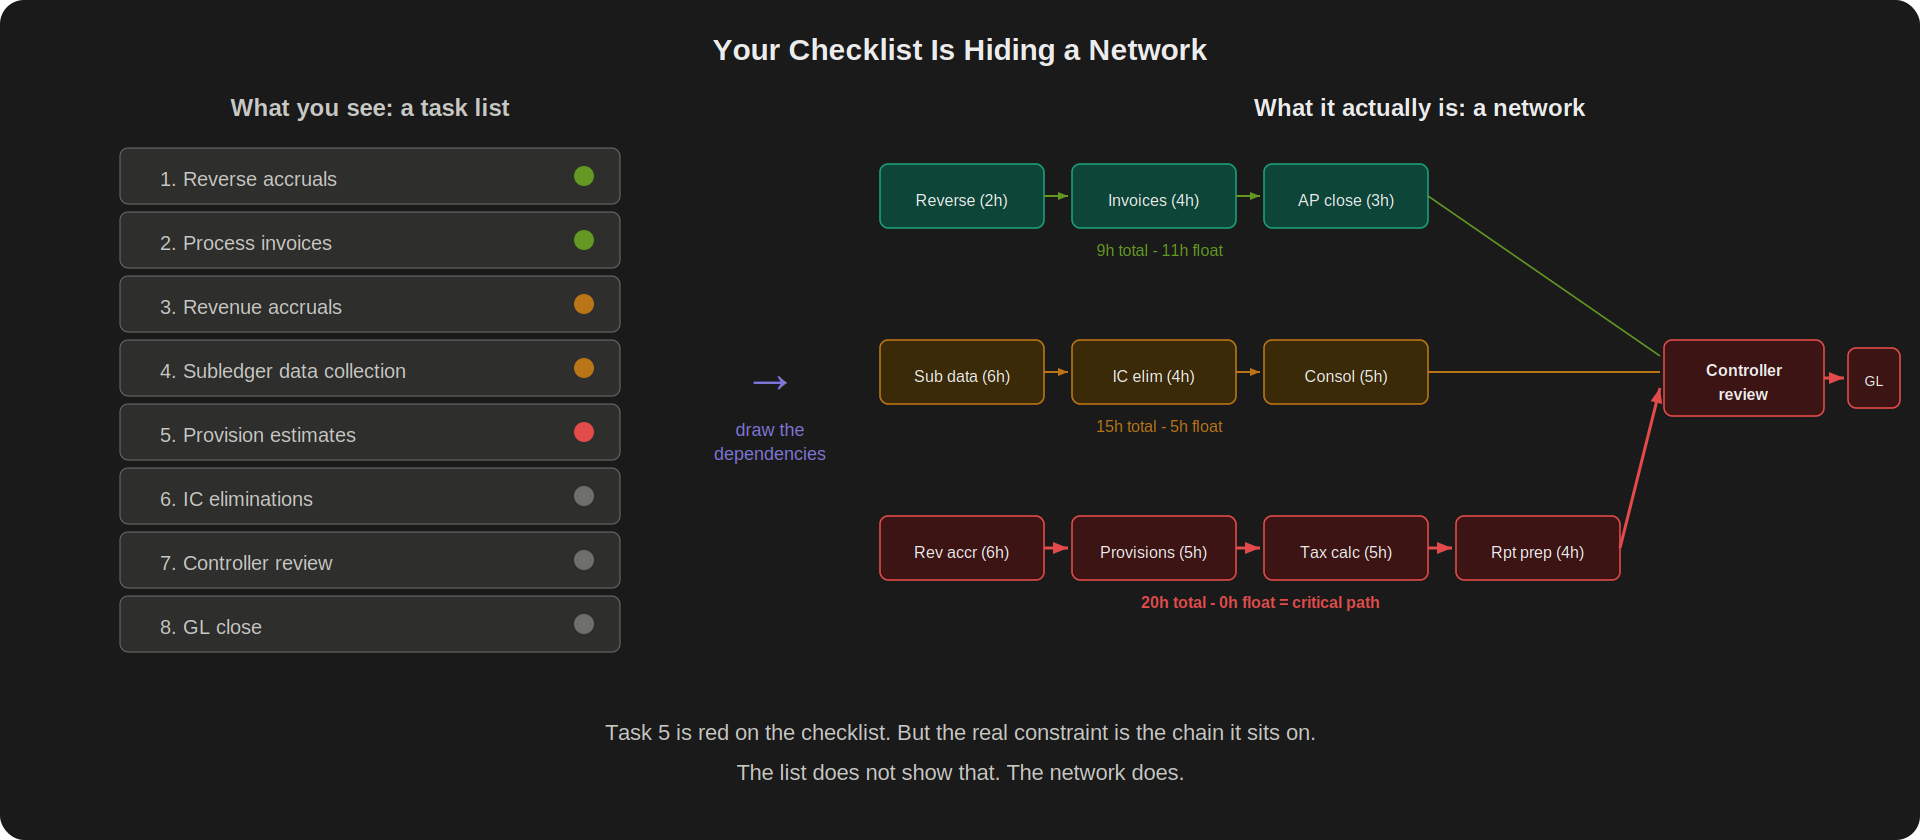1920x840 pixels.
Task: Click the green status dot for Reverse accruals
Action: pos(584,176)
